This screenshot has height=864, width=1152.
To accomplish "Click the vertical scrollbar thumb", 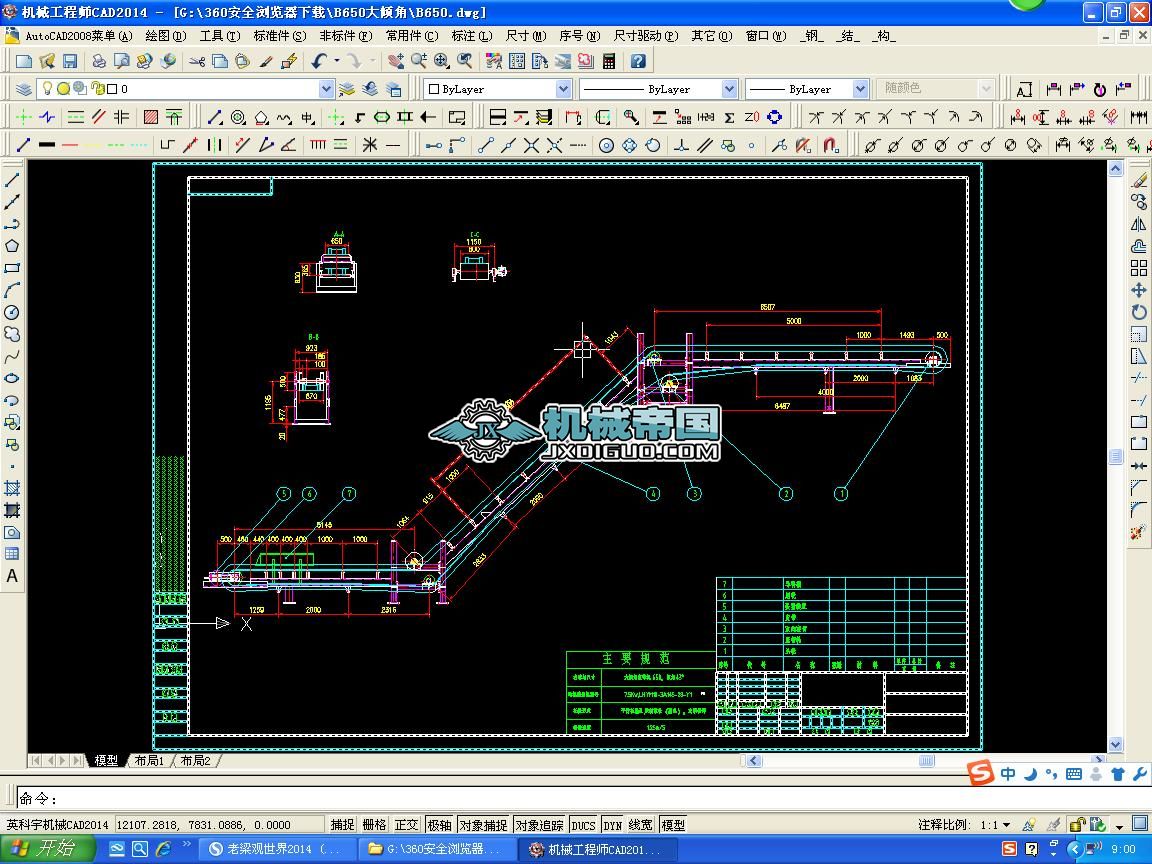I will [x=1115, y=456].
